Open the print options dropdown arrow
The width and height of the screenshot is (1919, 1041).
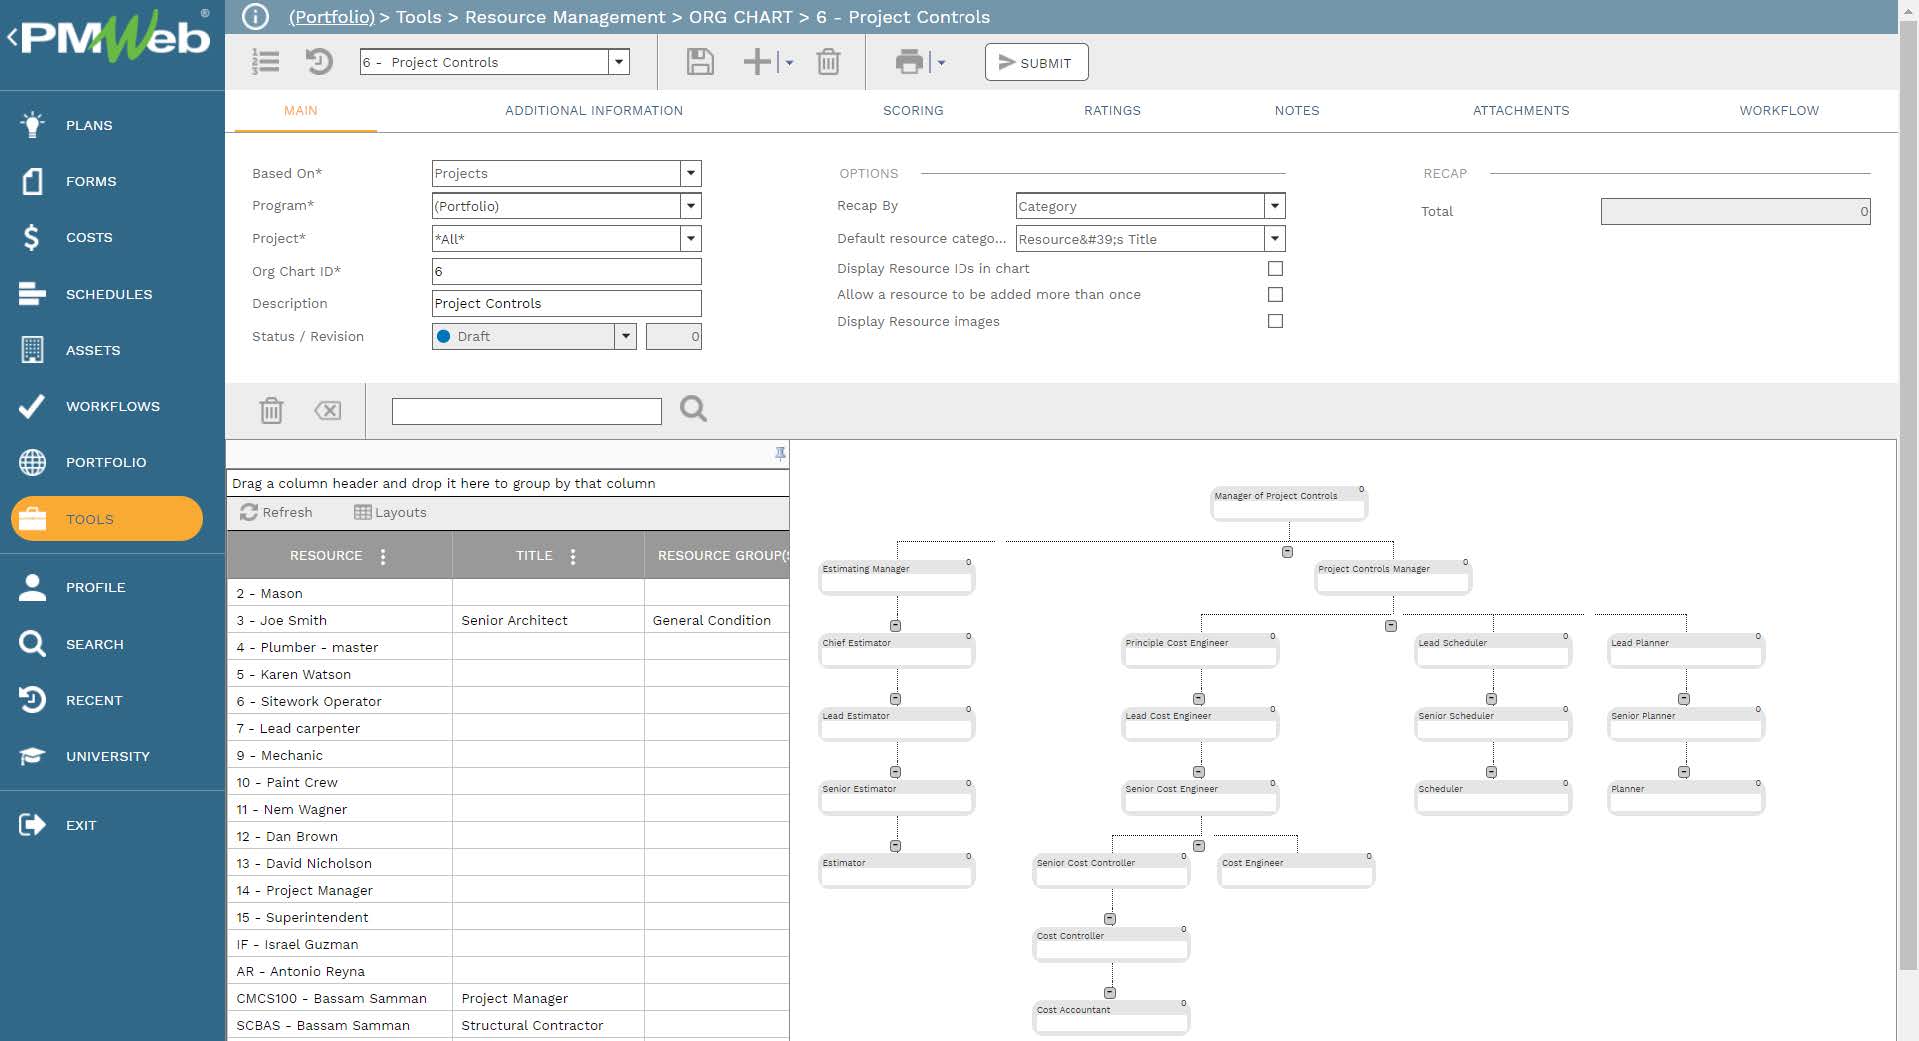click(x=941, y=63)
